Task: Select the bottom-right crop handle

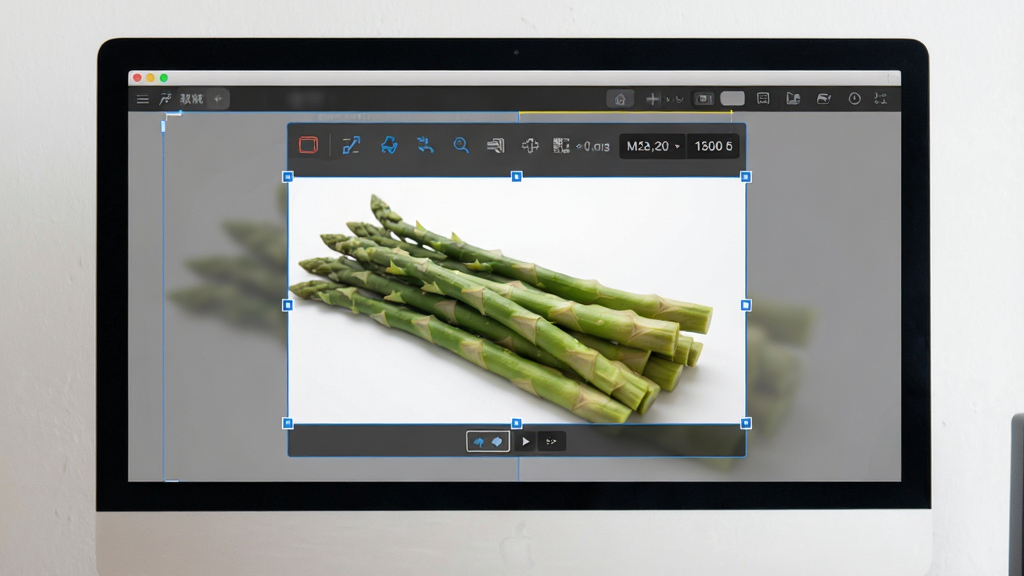Action: (x=746, y=423)
